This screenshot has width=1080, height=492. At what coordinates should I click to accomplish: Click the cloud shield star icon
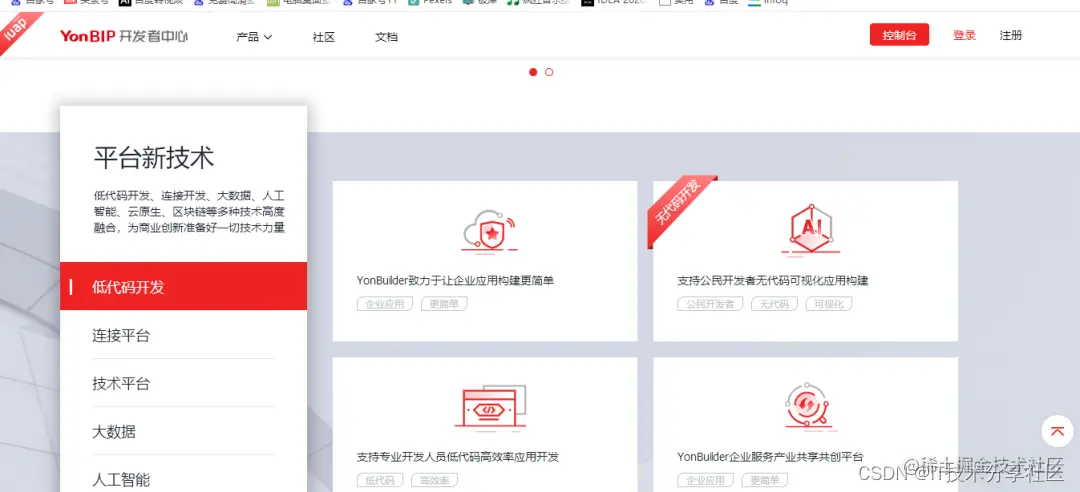click(489, 232)
